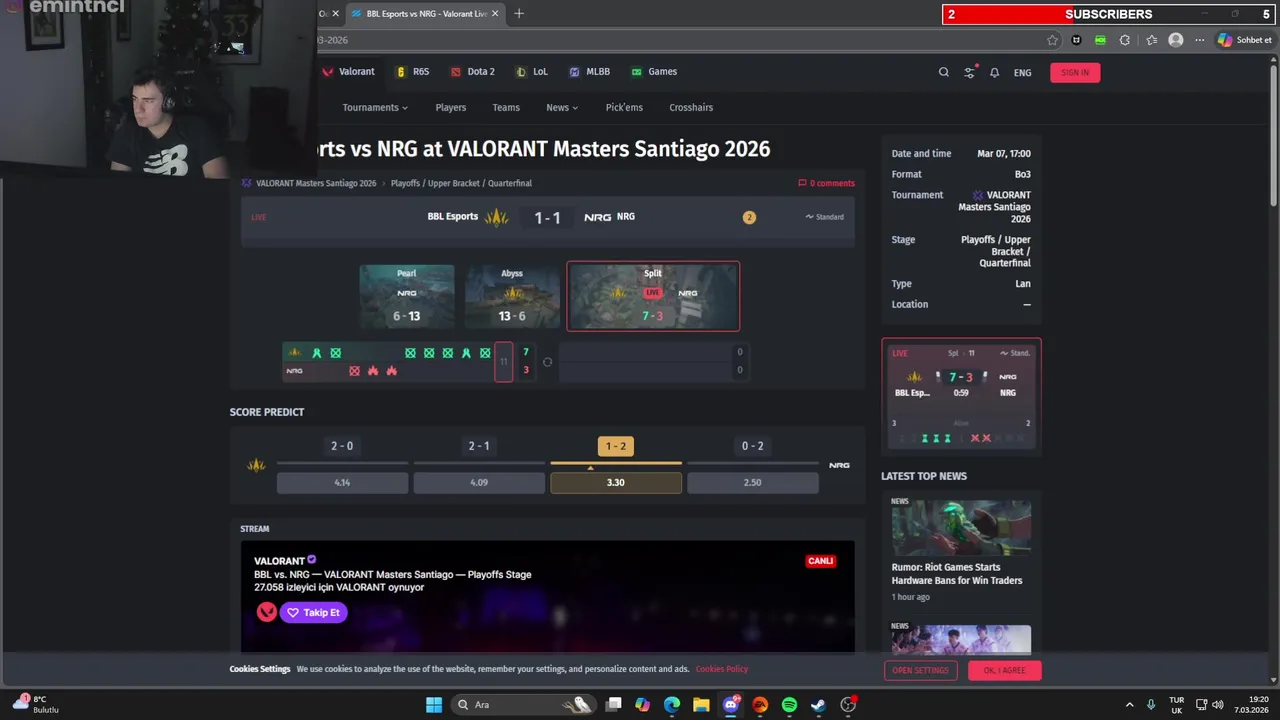Open Windows Start menu
Image resolution: width=1280 pixels, height=720 pixels.
pos(434,705)
